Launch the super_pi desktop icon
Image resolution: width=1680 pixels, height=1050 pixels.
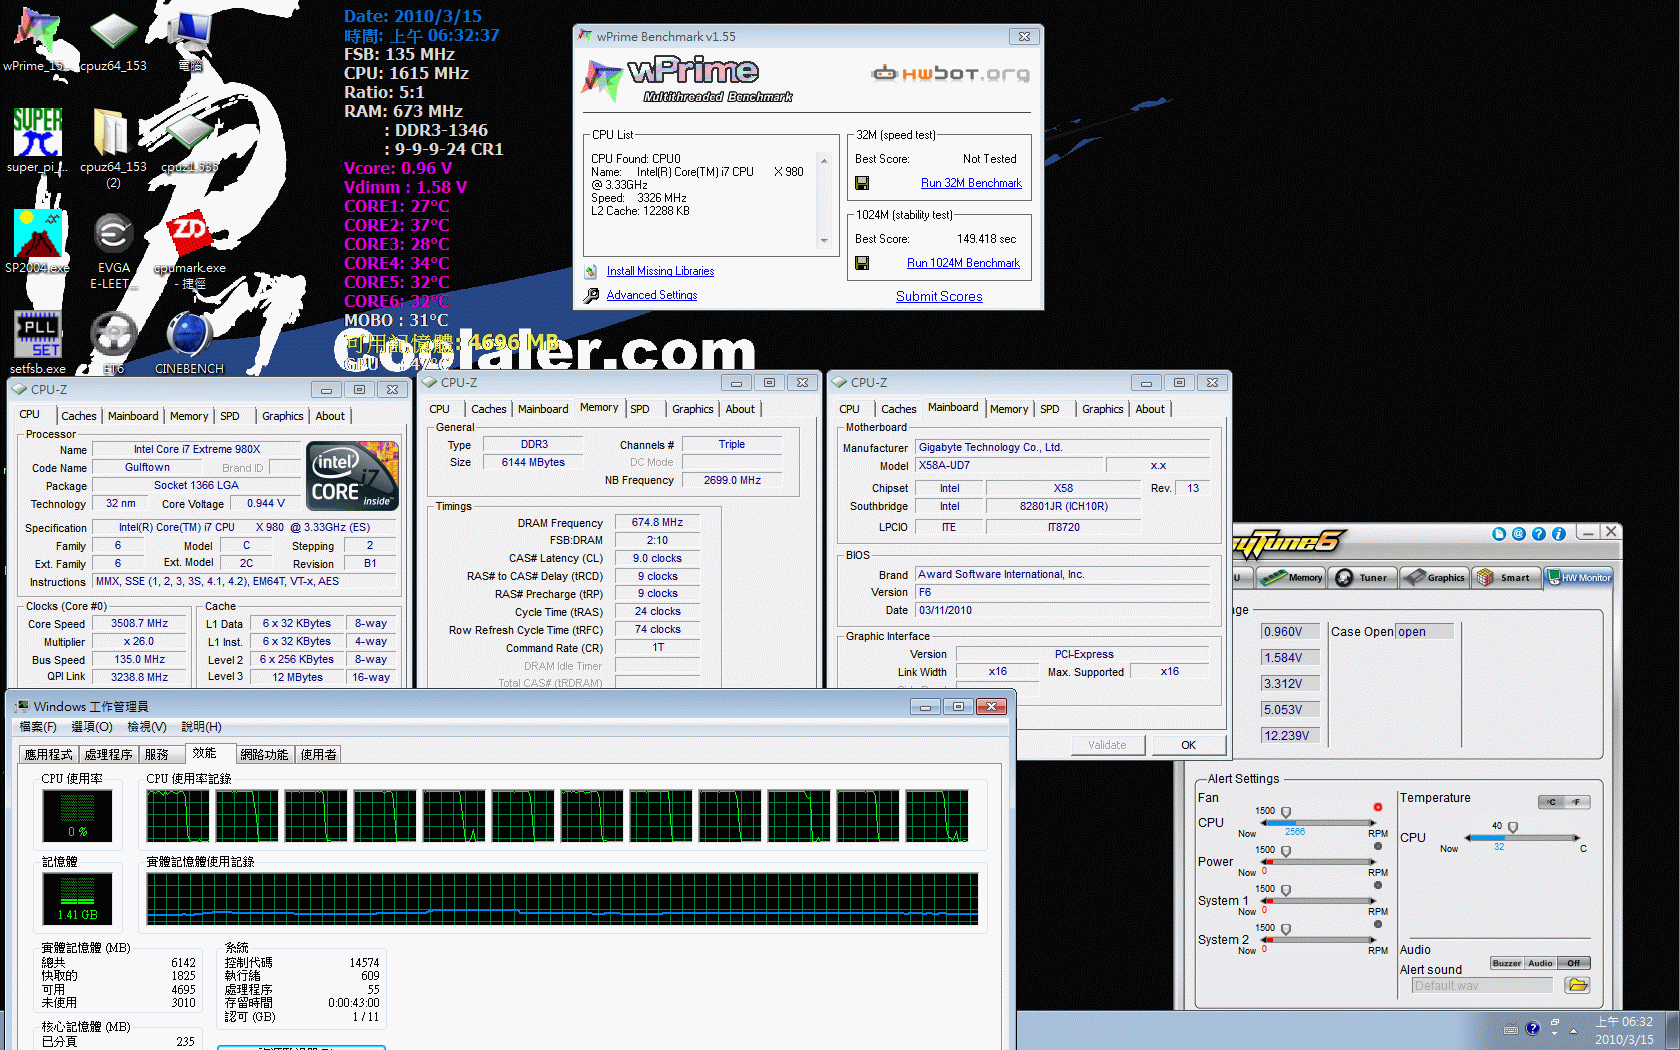click(x=38, y=133)
